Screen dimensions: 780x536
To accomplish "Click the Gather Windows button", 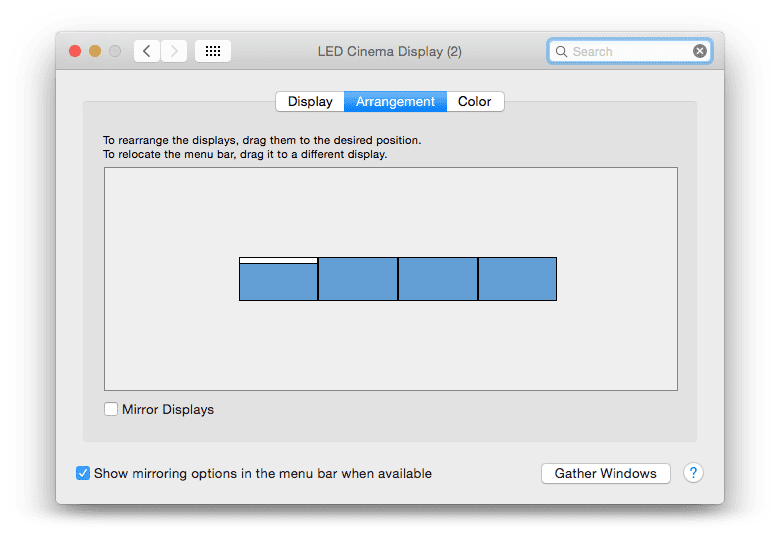I will click(605, 473).
